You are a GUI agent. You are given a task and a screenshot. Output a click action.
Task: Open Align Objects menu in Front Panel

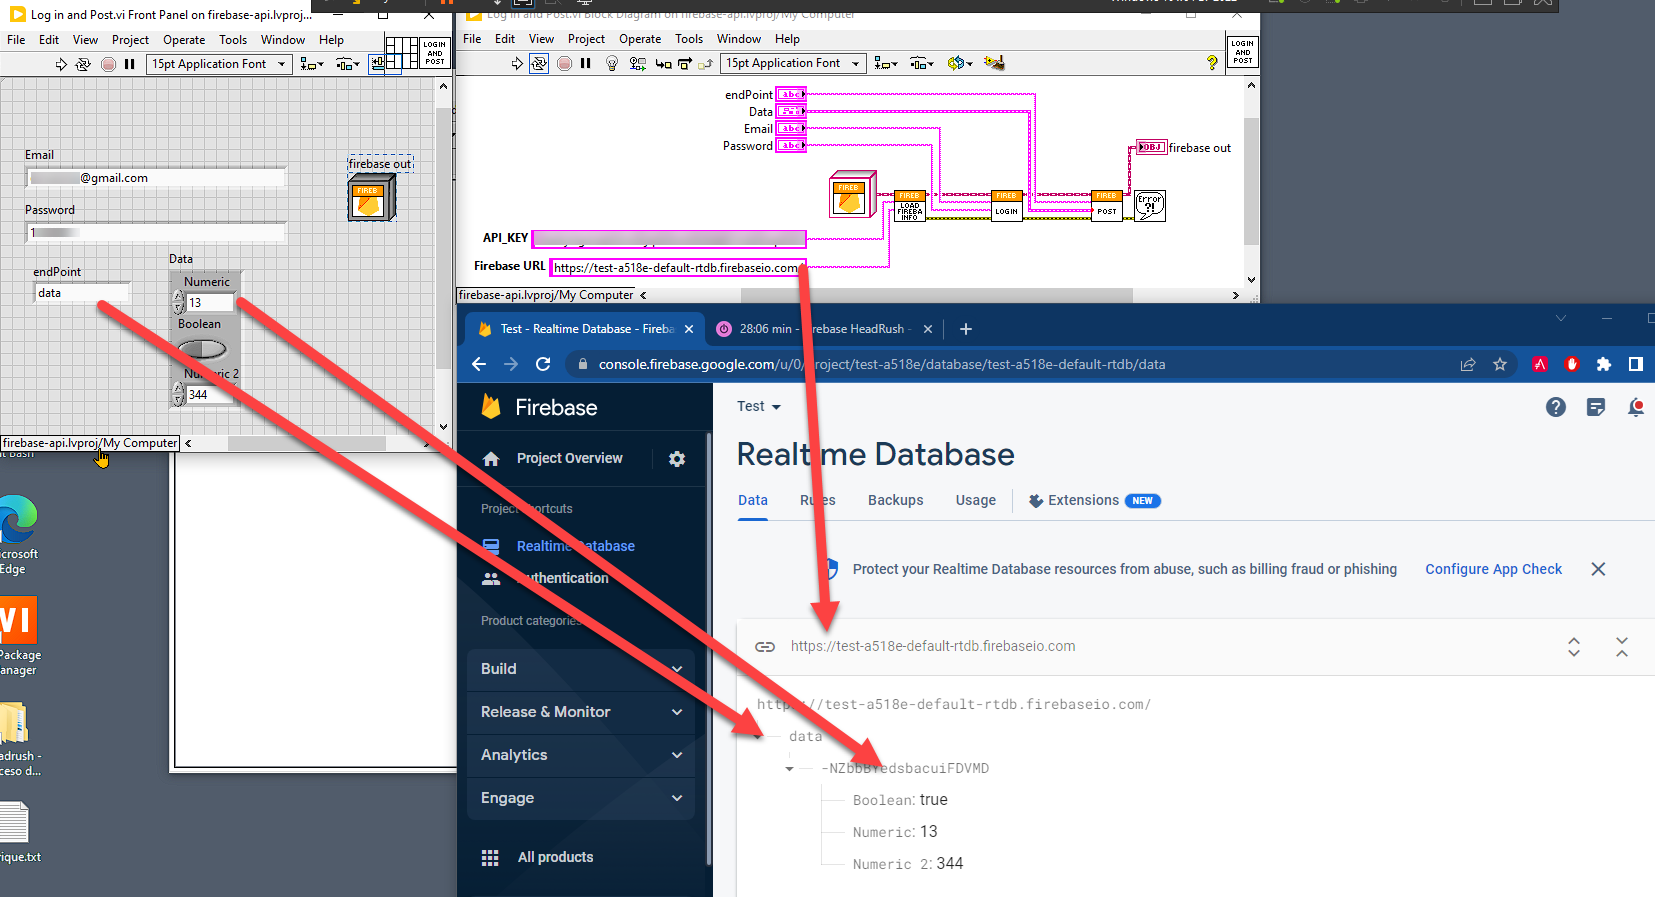click(312, 64)
